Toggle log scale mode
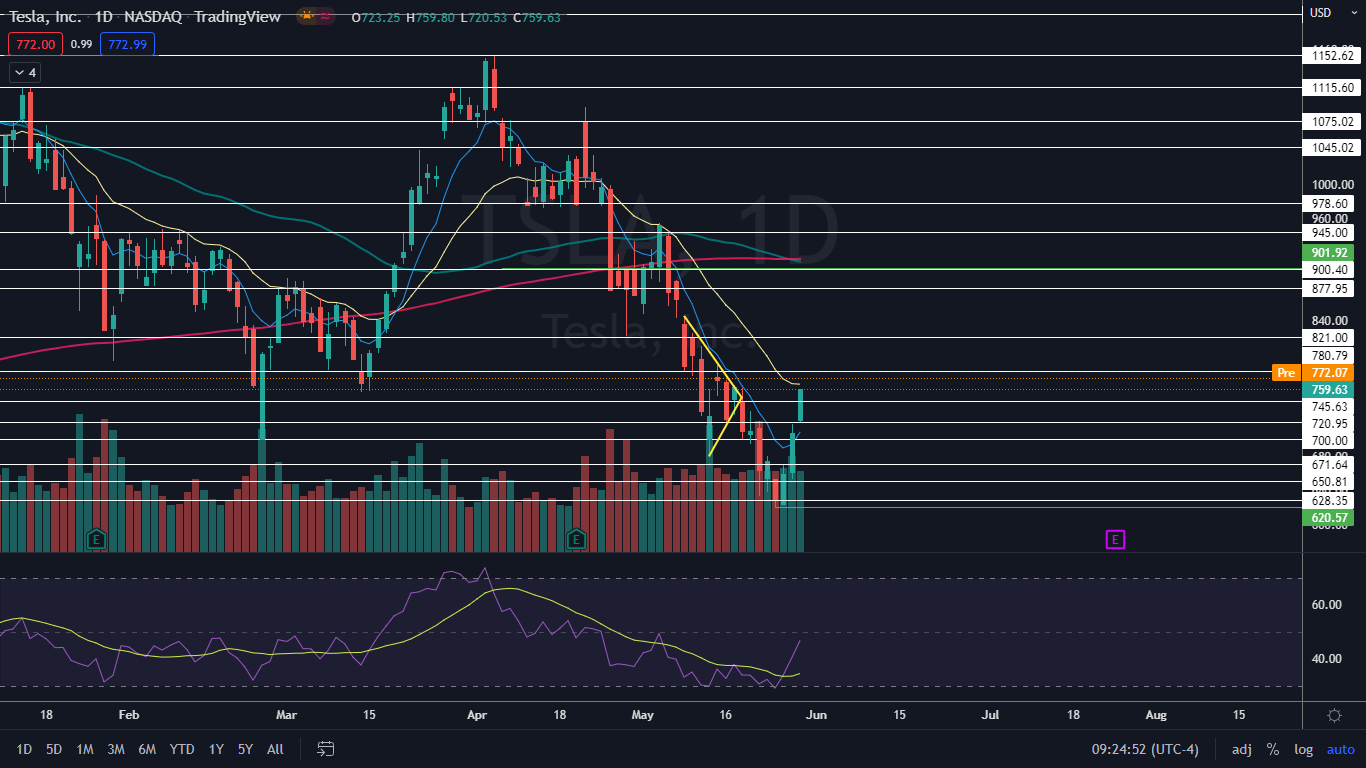 point(1303,749)
